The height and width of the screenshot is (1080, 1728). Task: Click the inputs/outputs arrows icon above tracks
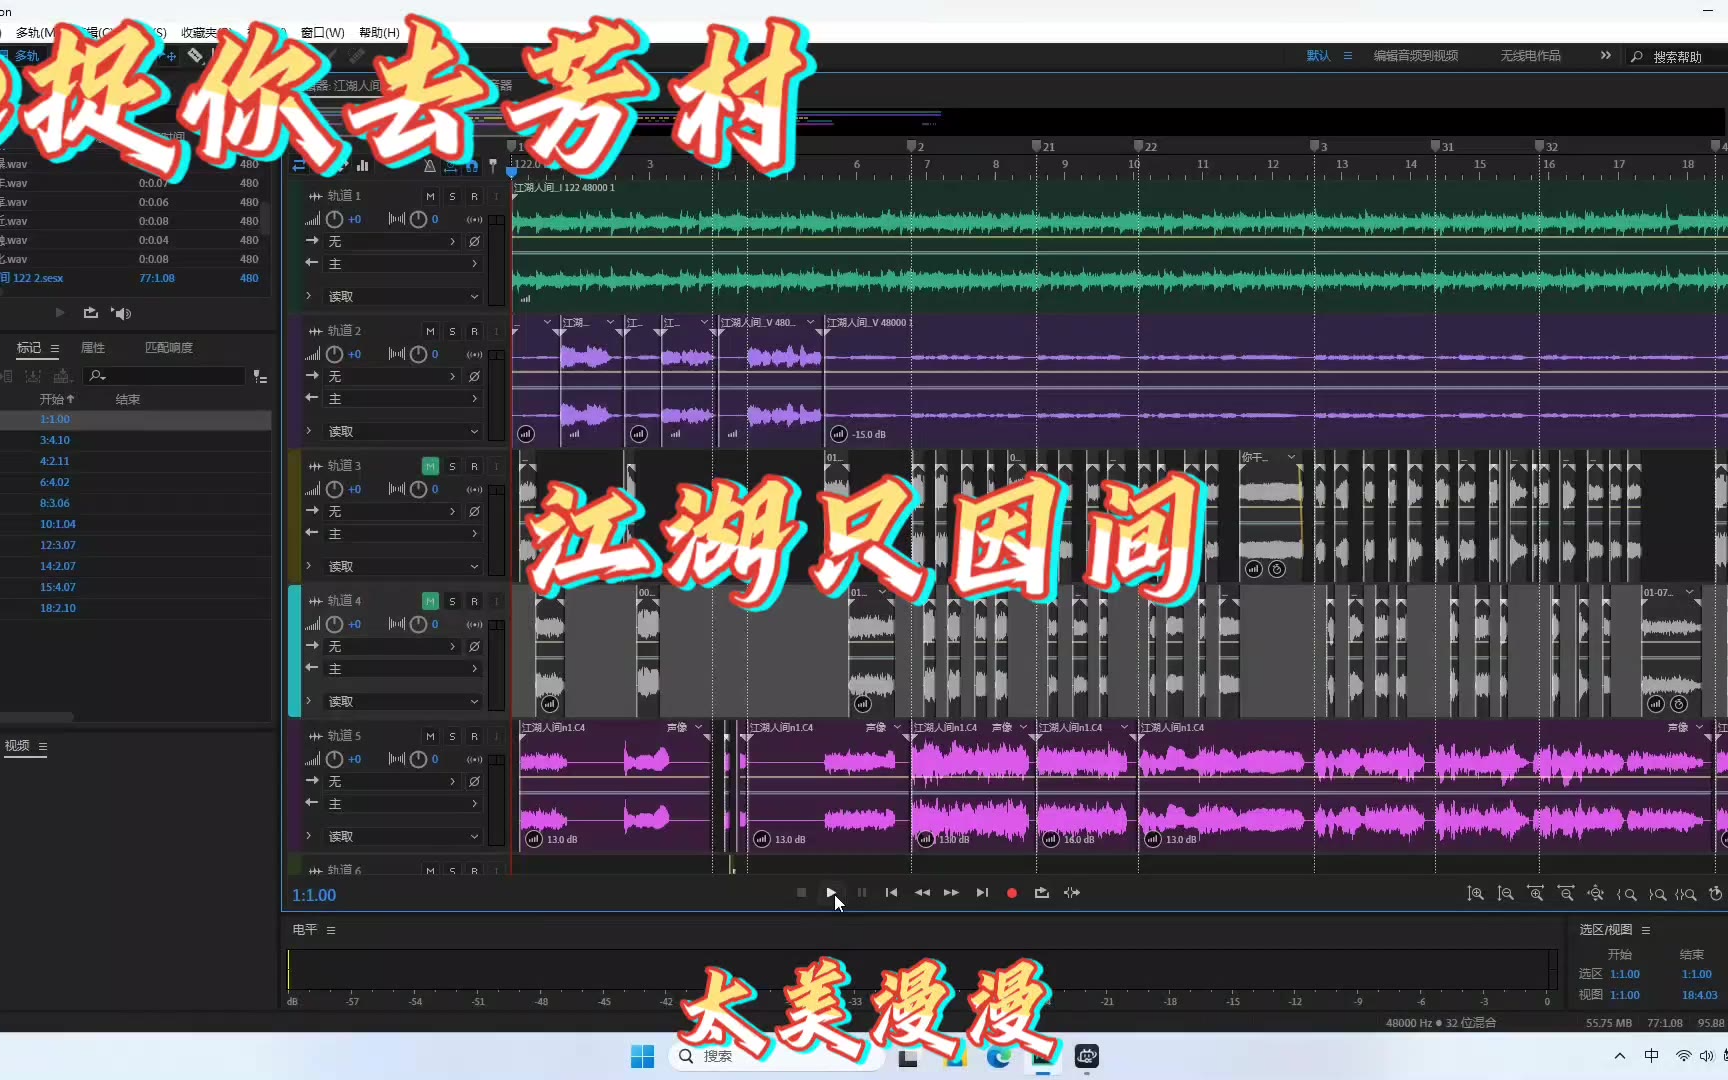point(299,166)
